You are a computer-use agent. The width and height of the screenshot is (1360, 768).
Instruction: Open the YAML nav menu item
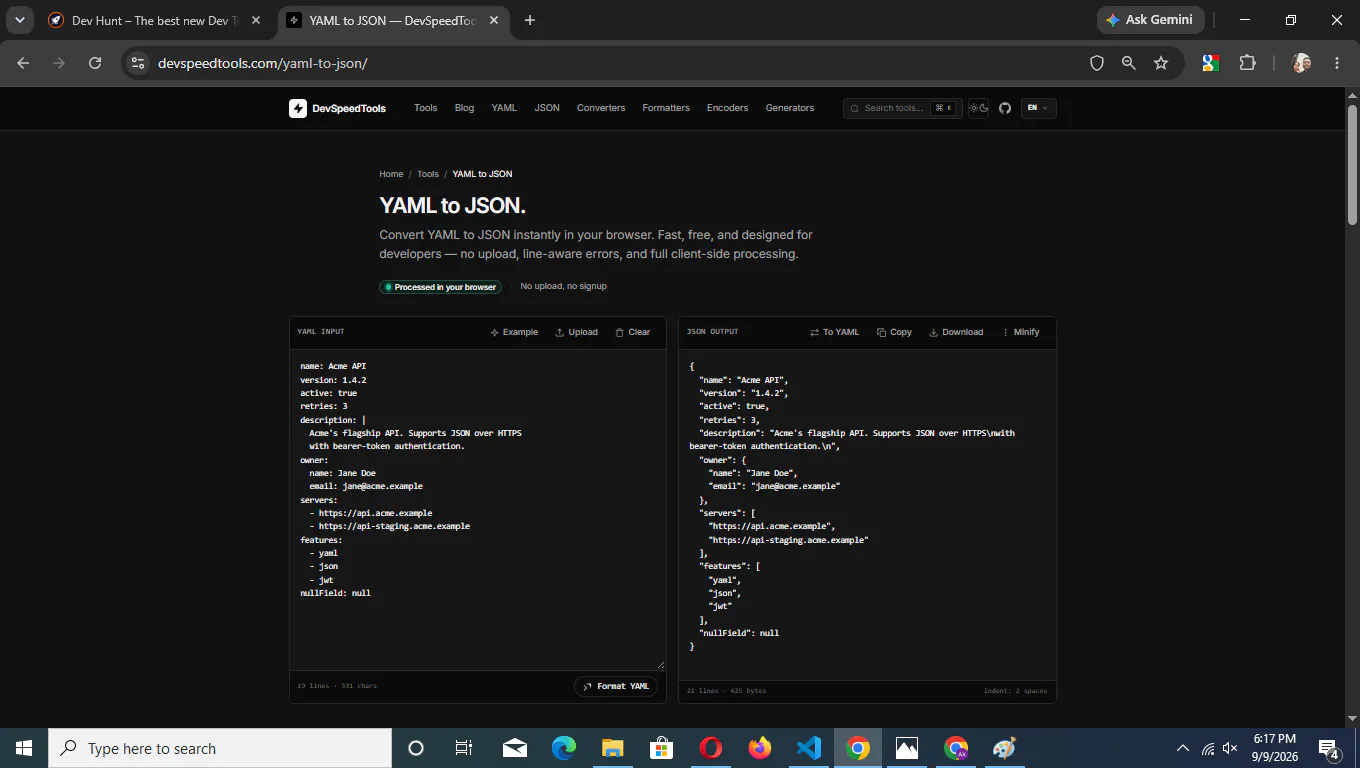[x=504, y=108]
